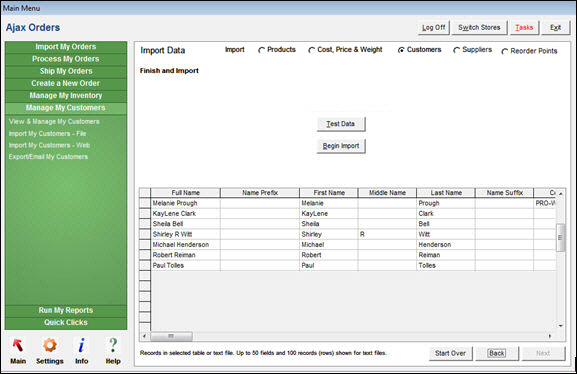The image size is (577, 374).
Task: Click the horizontal scroll right arrow
Action: point(550,336)
